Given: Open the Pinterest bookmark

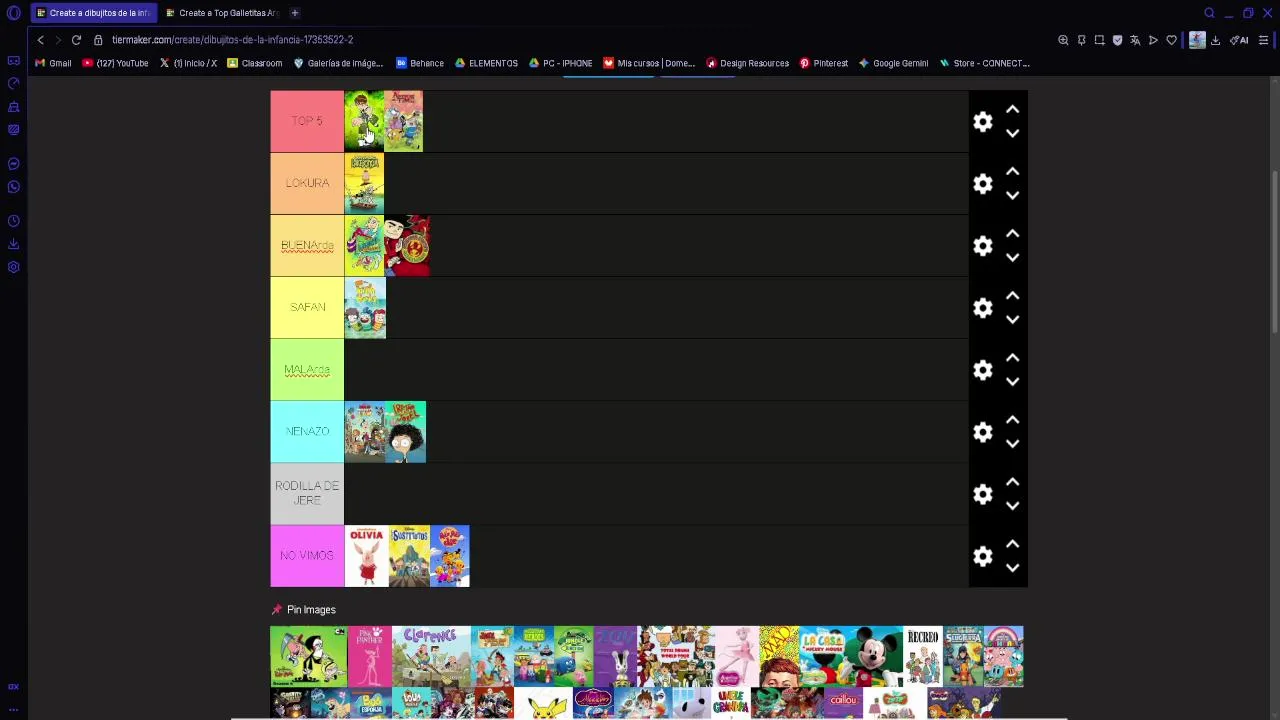Looking at the screenshot, I should 823,63.
